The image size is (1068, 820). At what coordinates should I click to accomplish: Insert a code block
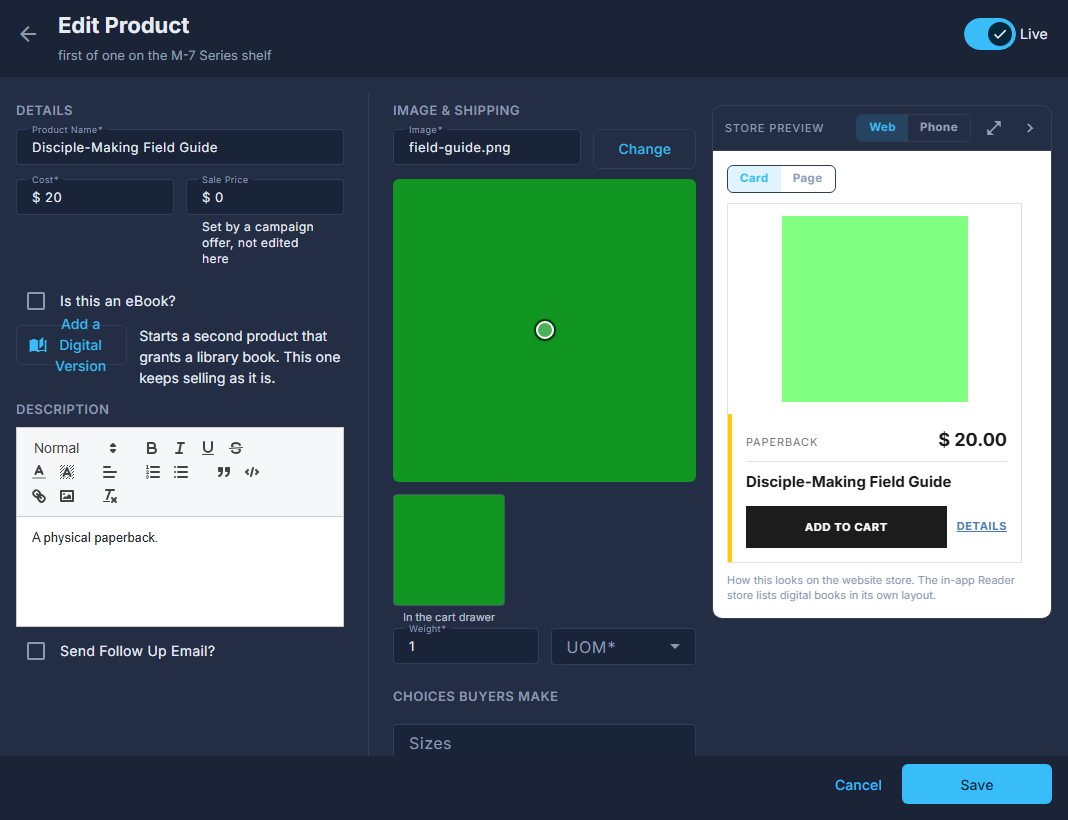(252, 472)
